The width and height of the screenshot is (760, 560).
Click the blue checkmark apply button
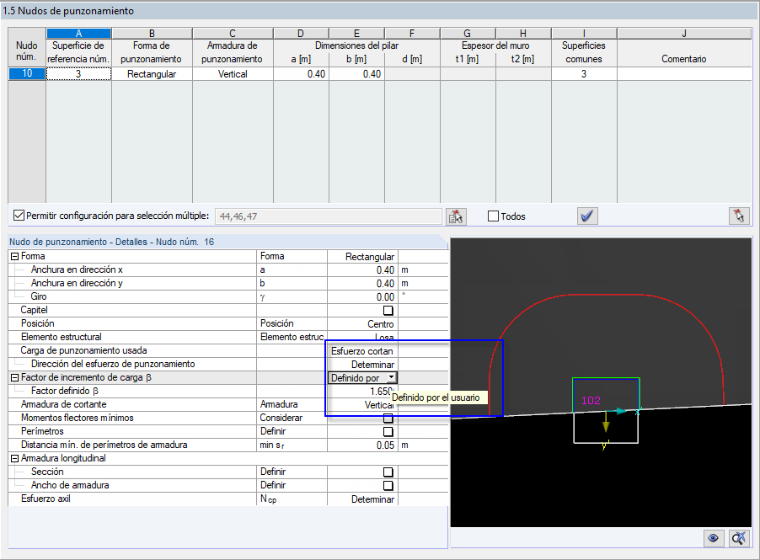[587, 216]
